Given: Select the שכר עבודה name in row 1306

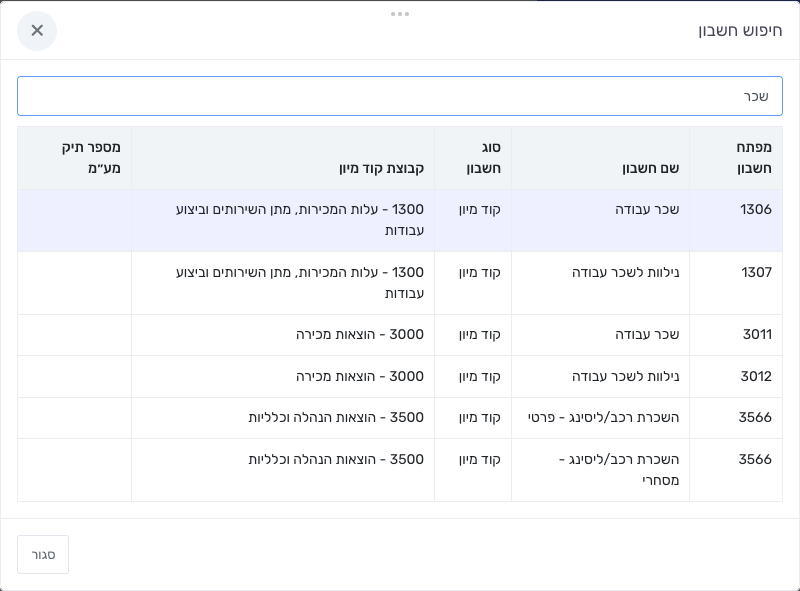Looking at the screenshot, I should pyautogui.click(x=647, y=209).
